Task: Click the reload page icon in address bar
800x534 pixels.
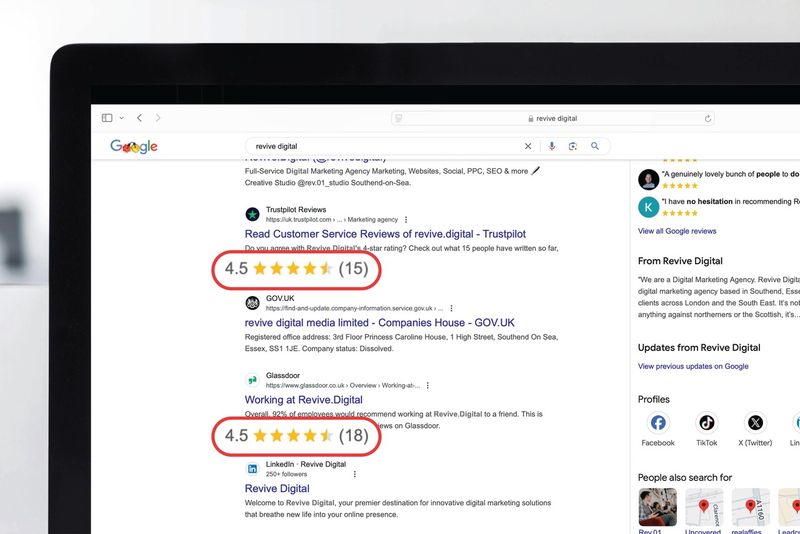Action: [708, 118]
